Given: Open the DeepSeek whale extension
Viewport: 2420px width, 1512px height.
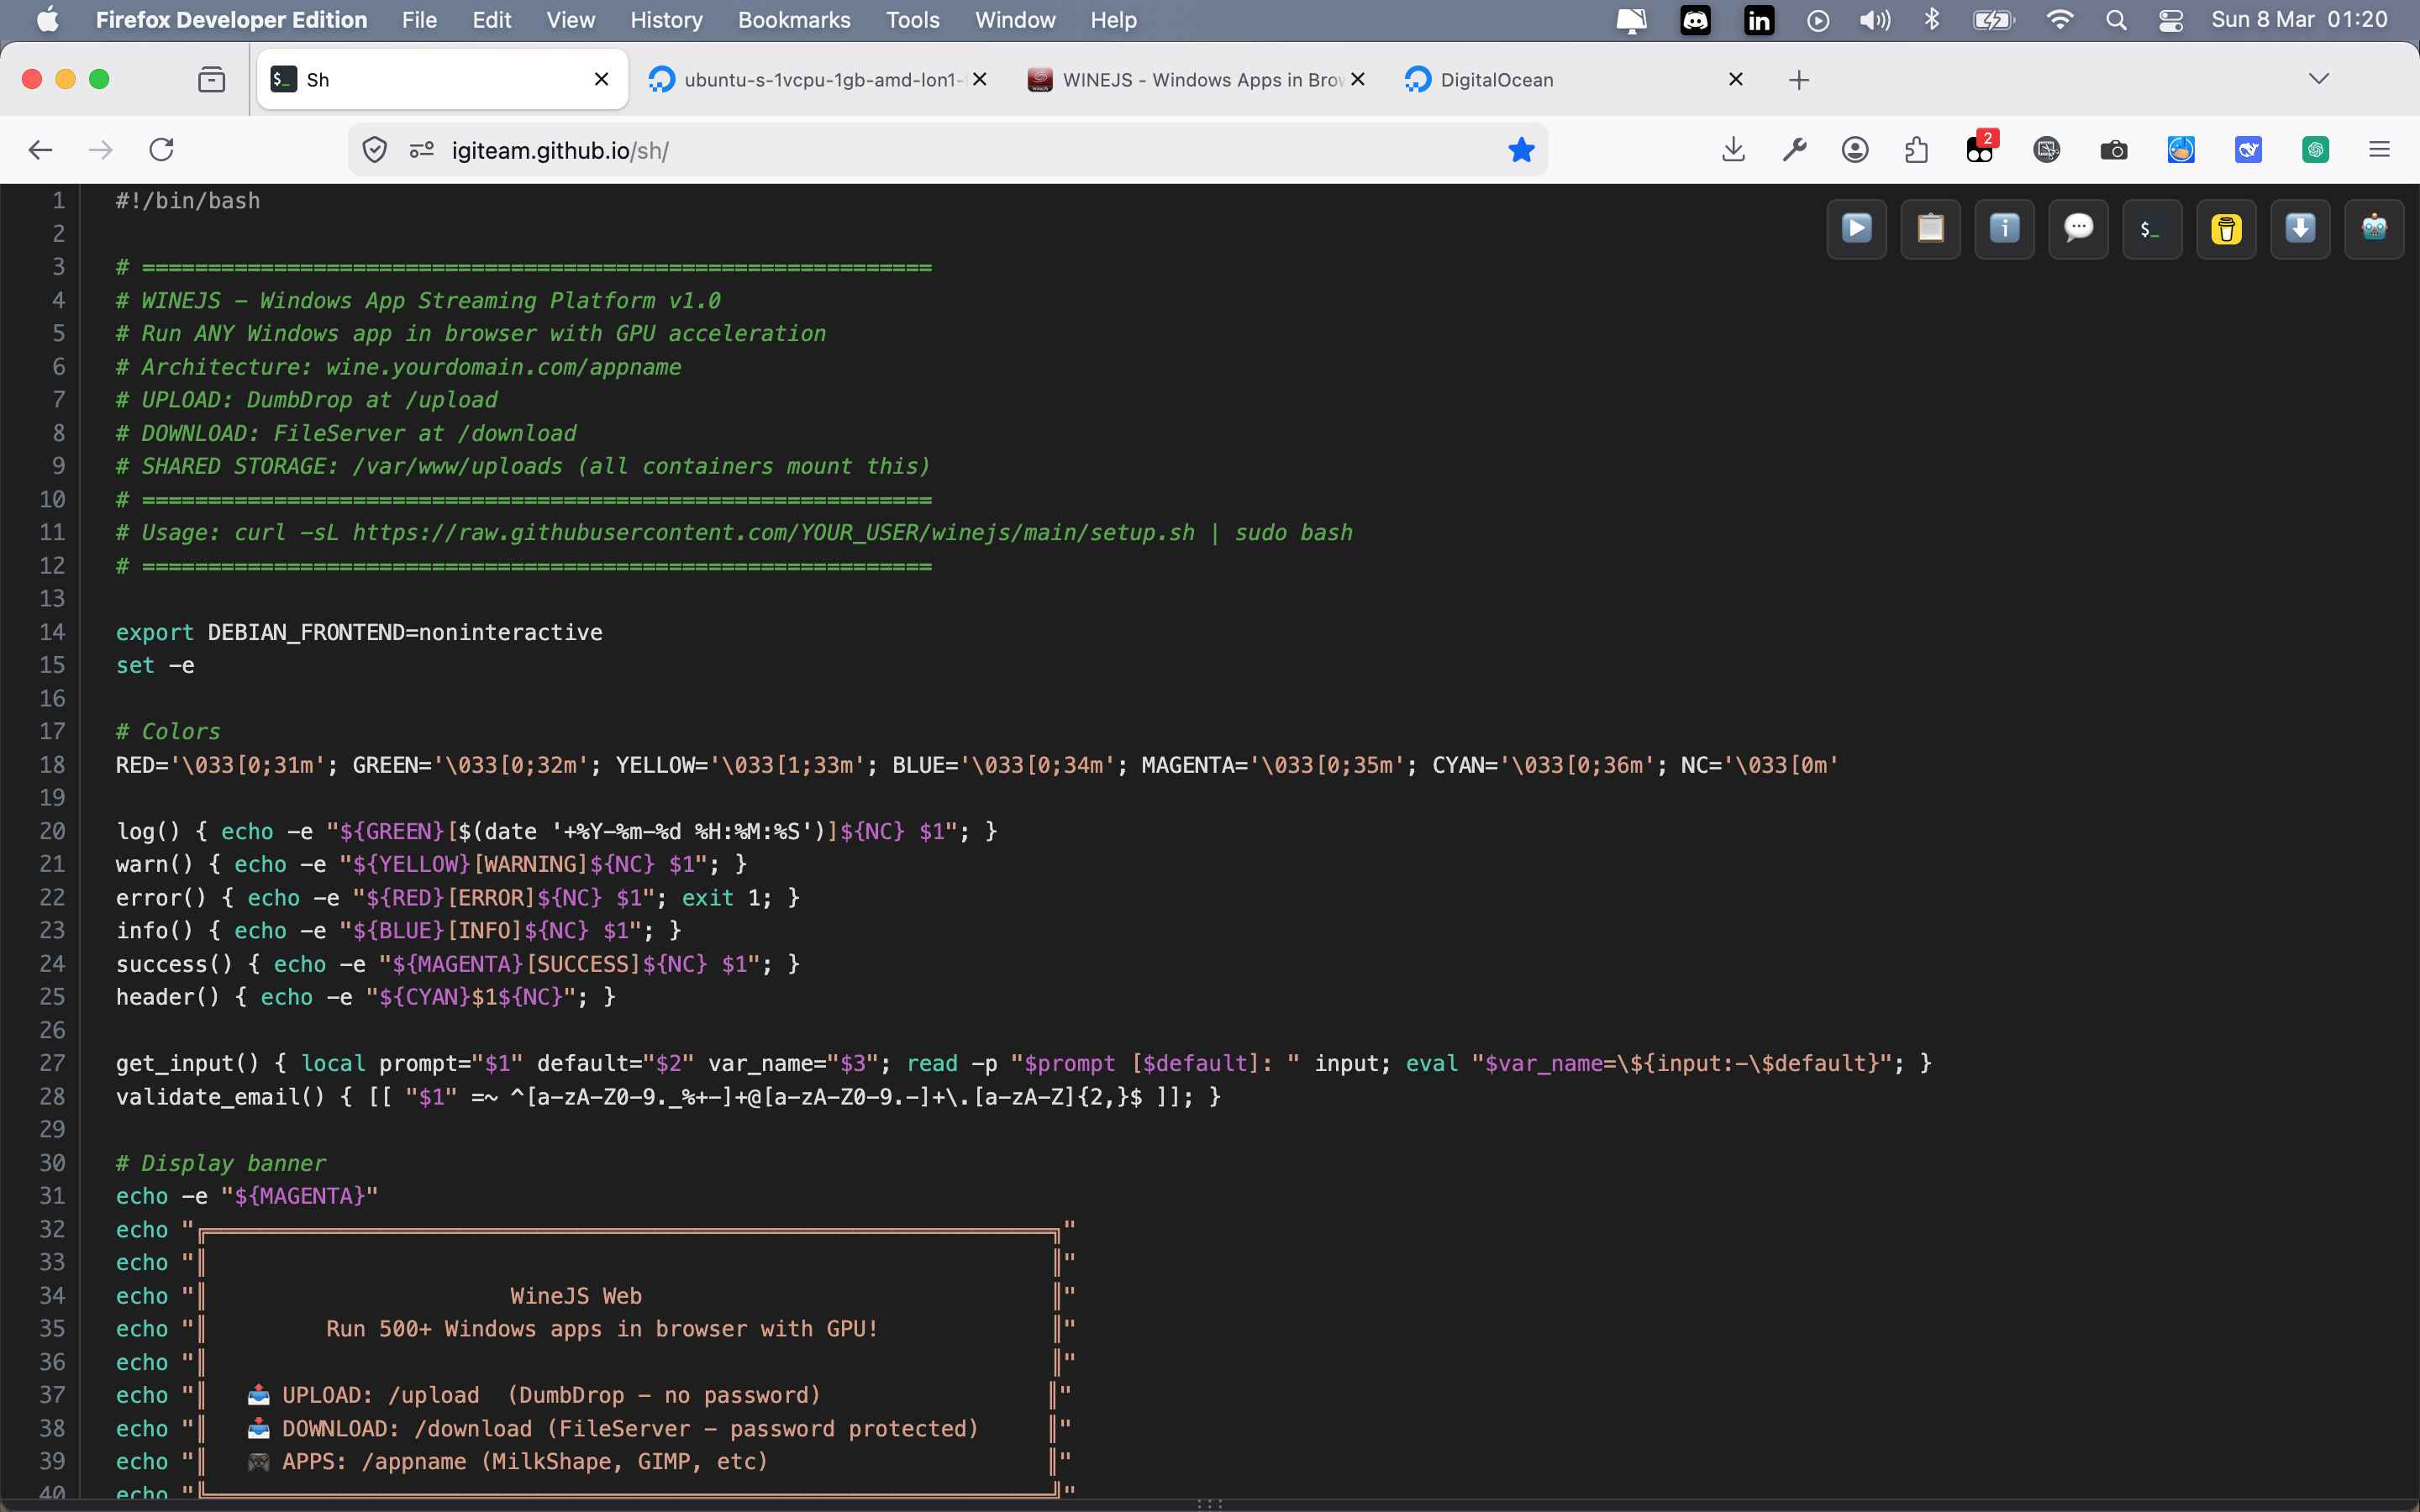Looking at the screenshot, I should tap(2248, 150).
